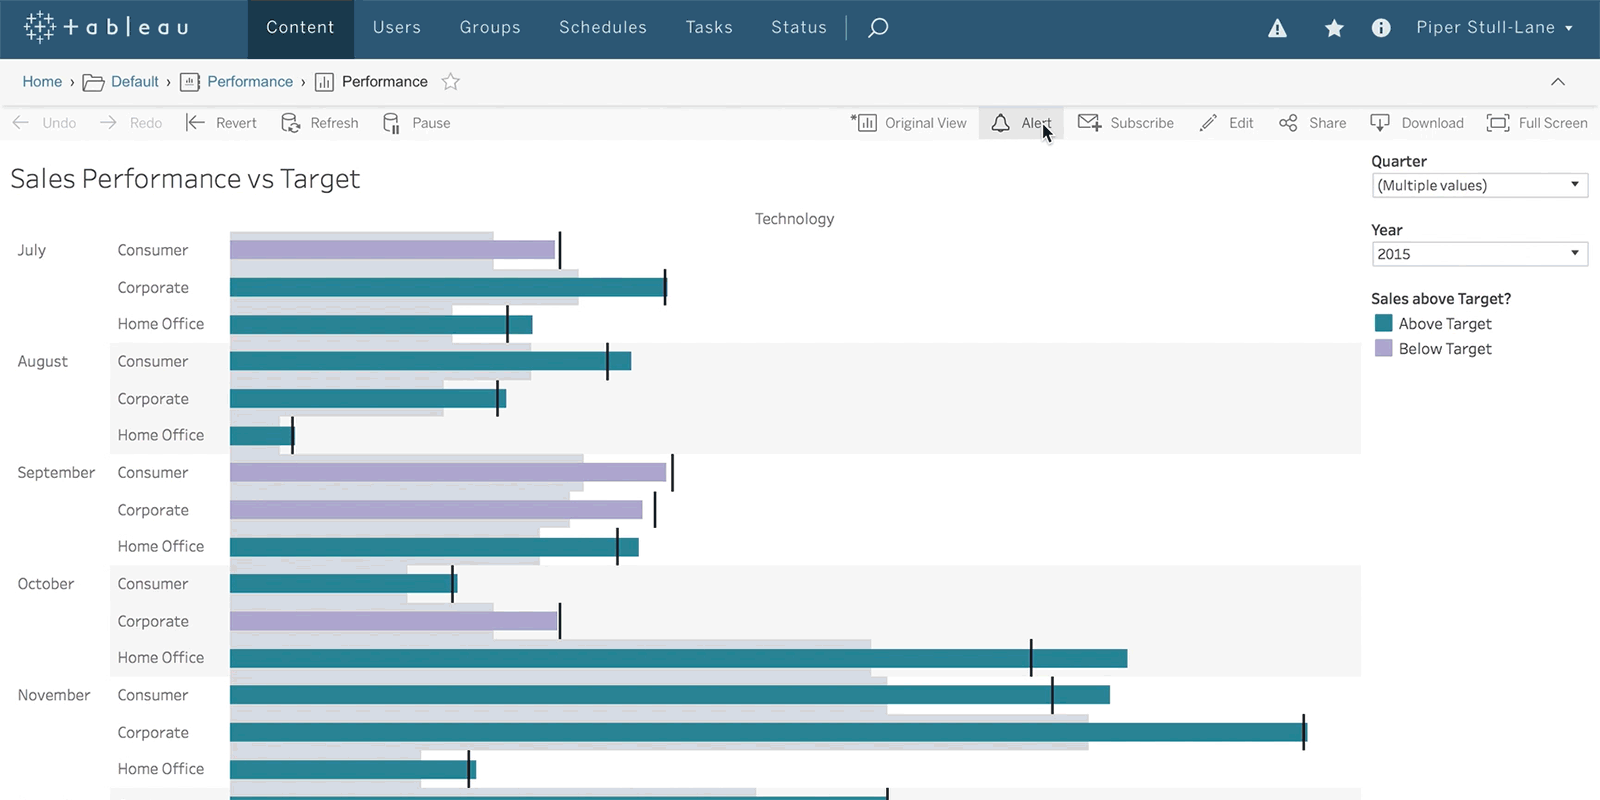
Task: Switch to the Status tab
Action: tap(799, 28)
